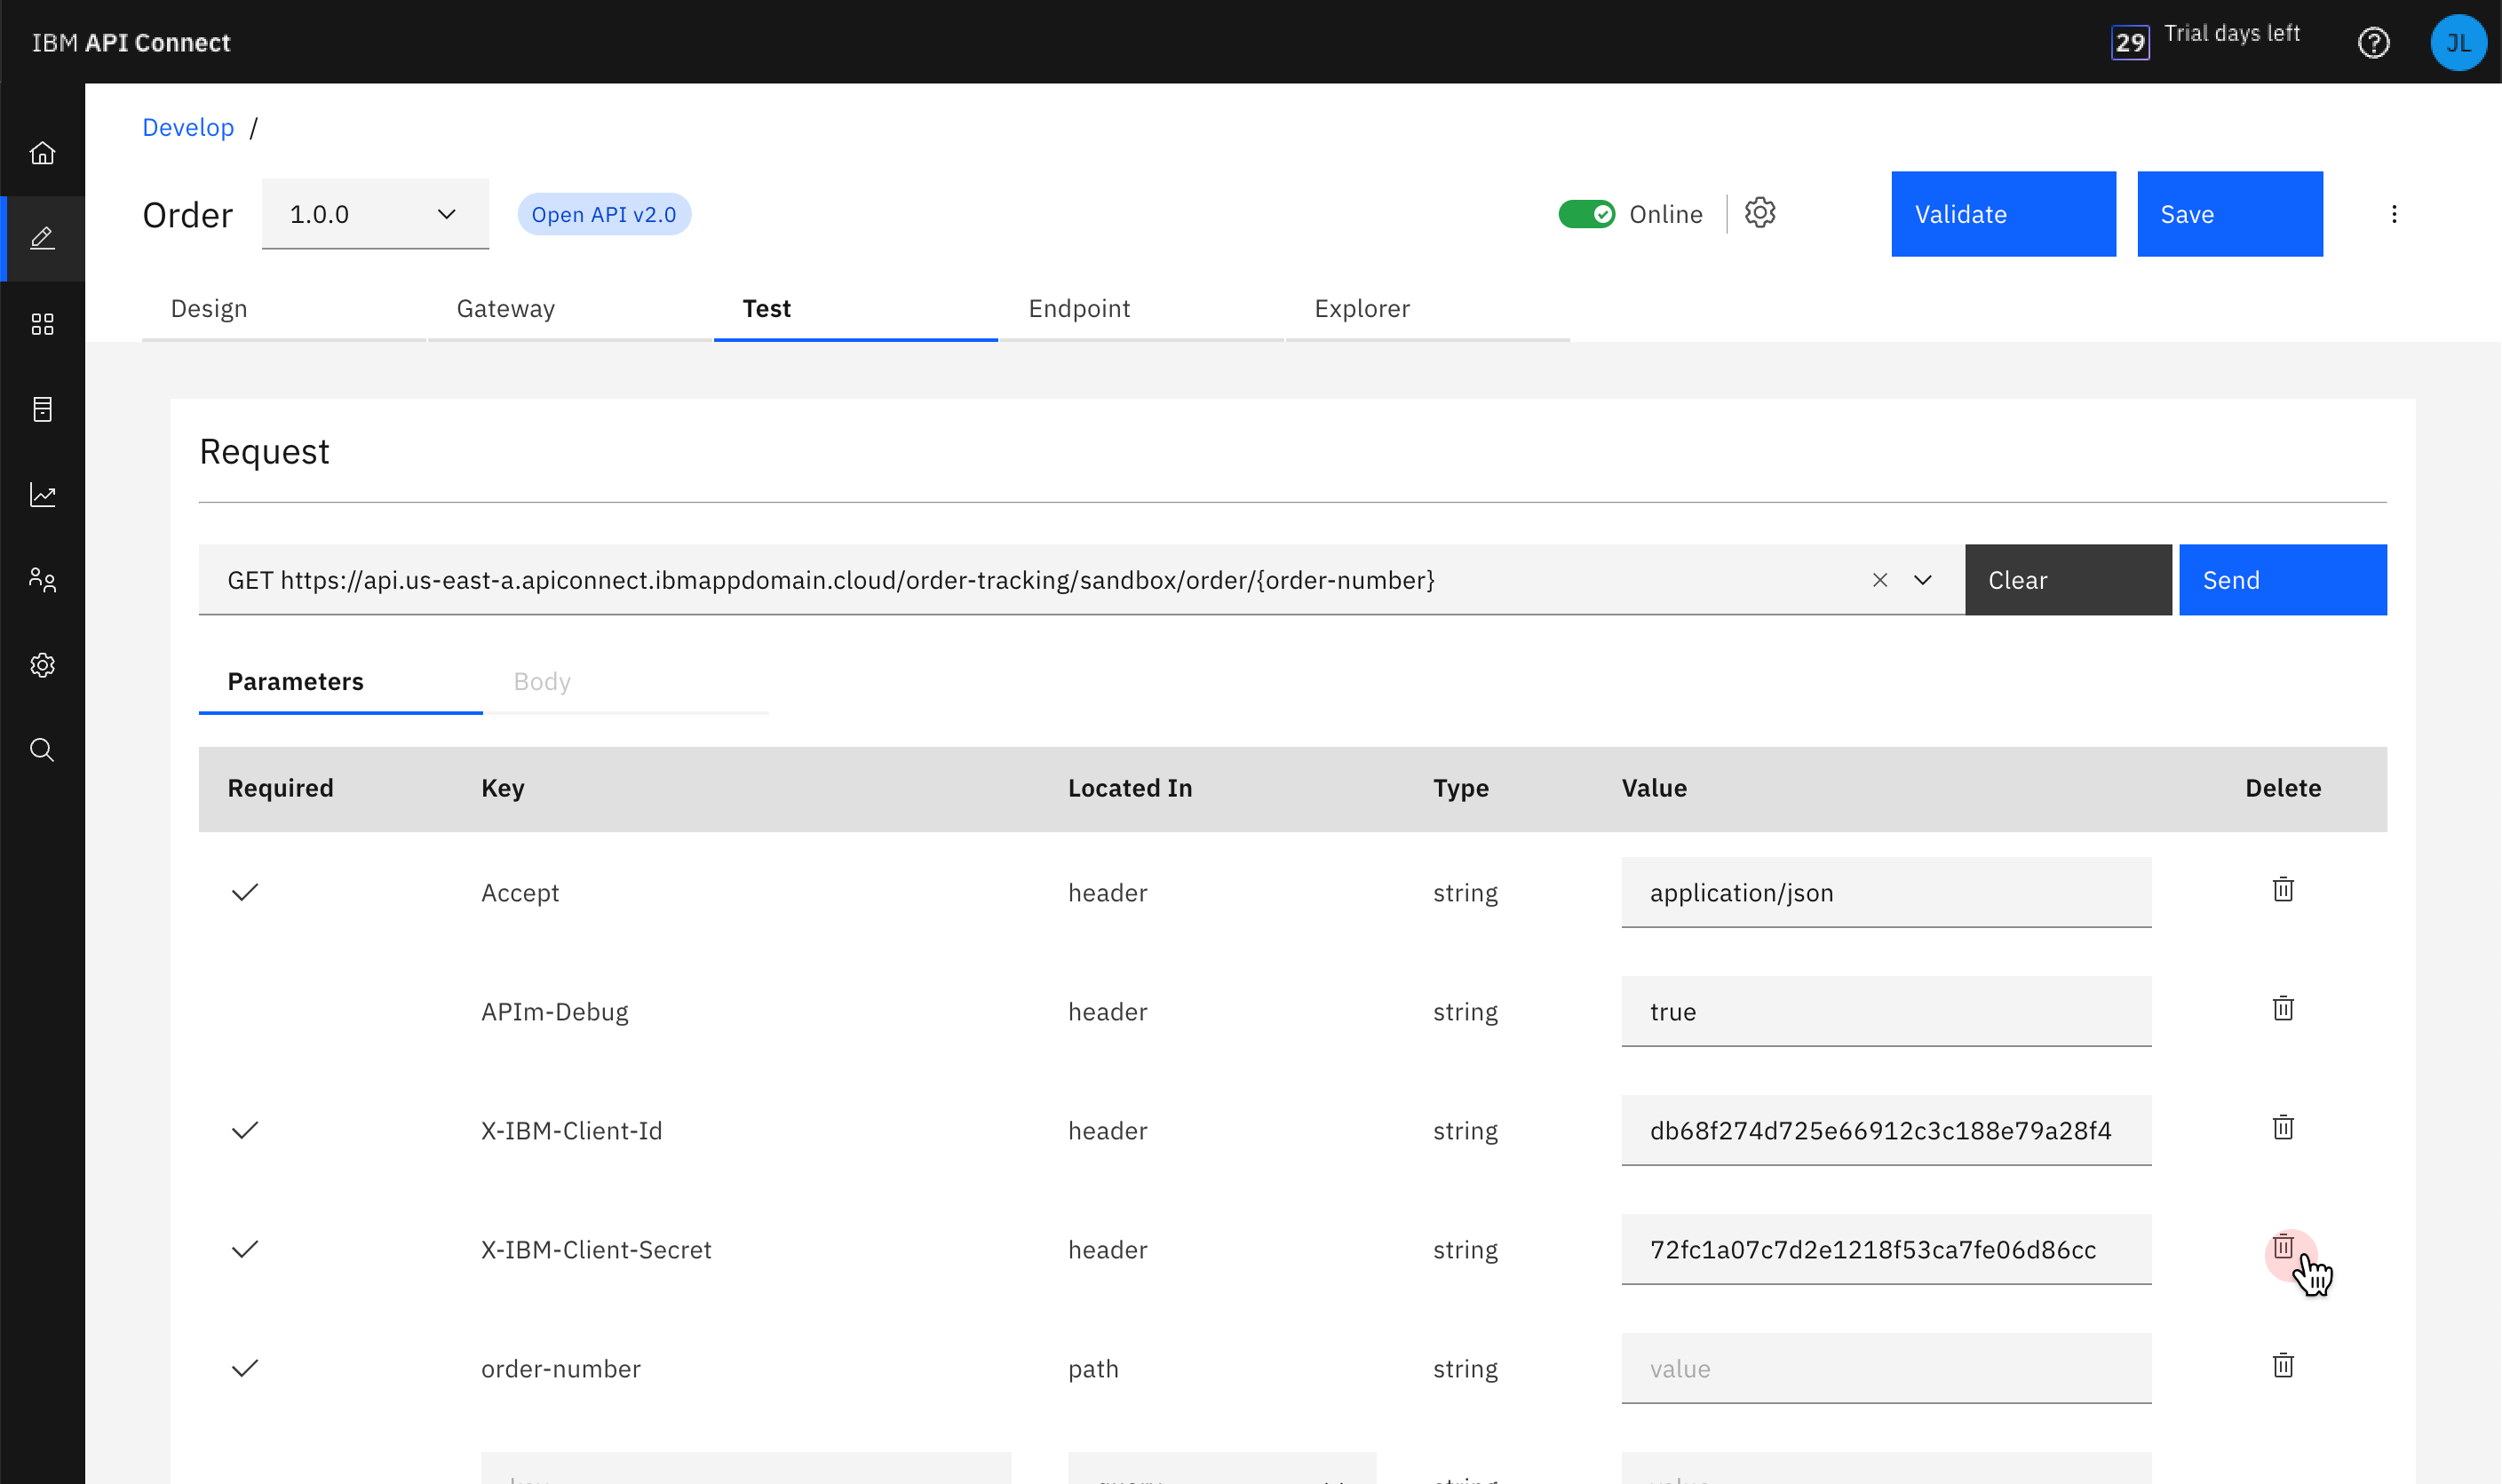Image resolution: width=2502 pixels, height=1484 pixels.
Task: Open the Search magnifier sidebar icon
Action: point(42,750)
